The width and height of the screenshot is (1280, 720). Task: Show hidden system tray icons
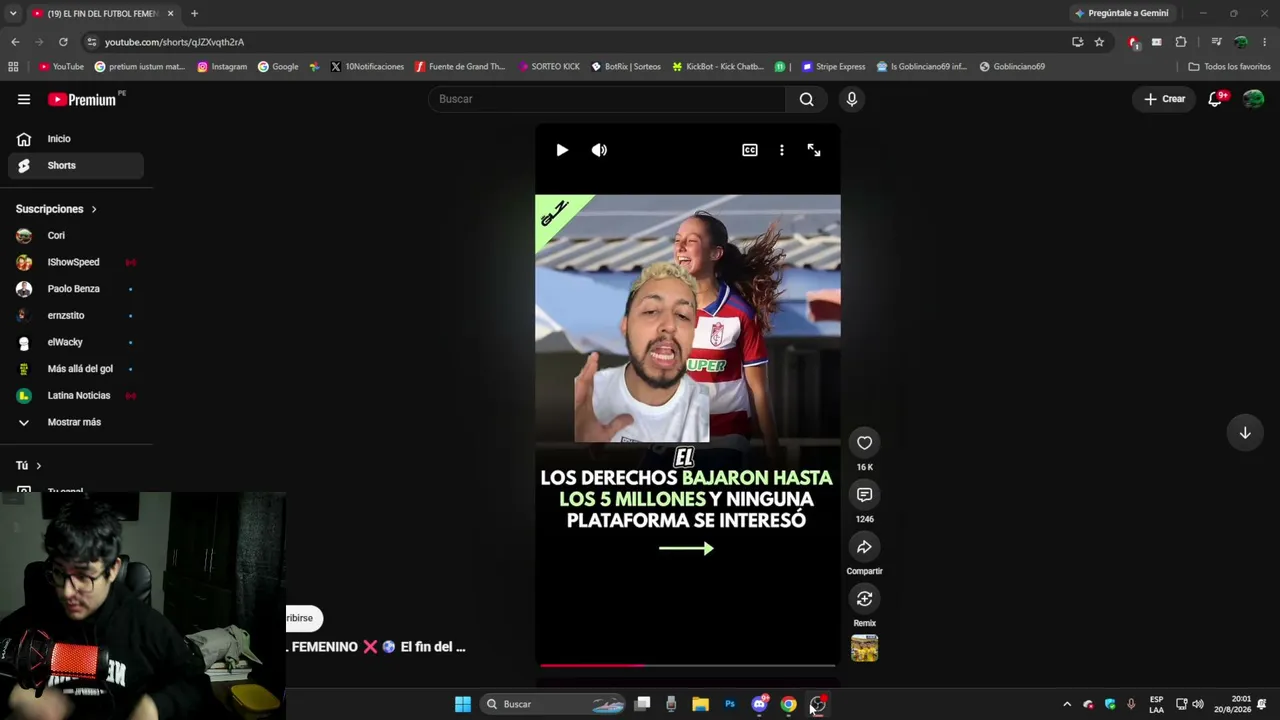1067,704
